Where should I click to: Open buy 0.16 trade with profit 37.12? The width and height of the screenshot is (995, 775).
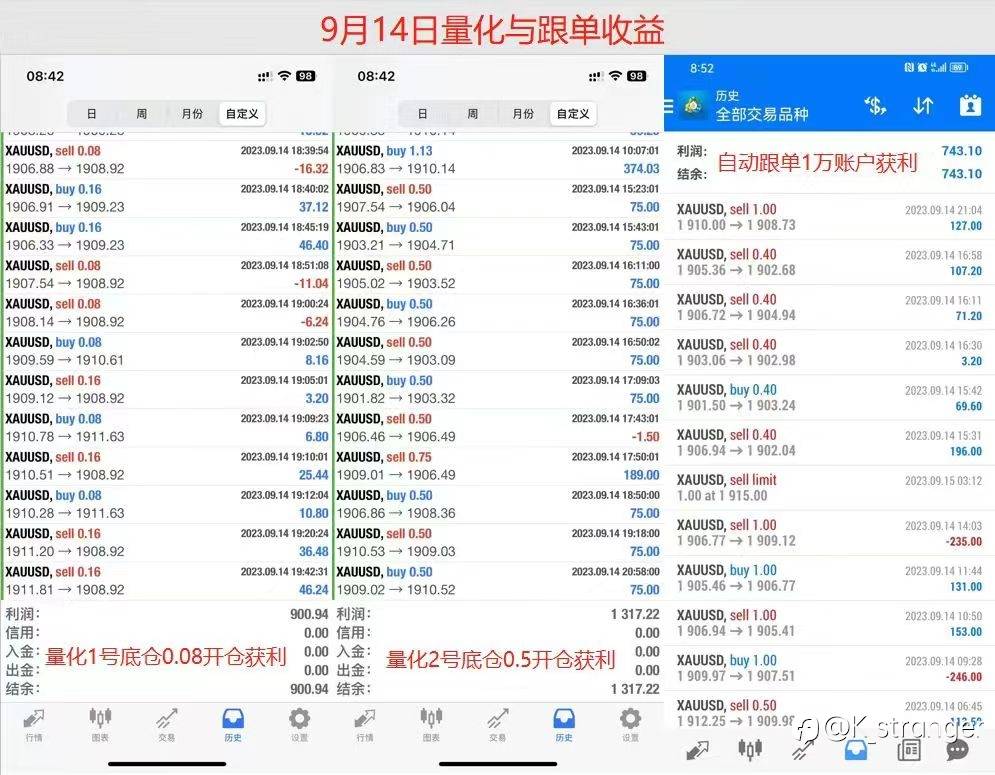click(x=167, y=198)
